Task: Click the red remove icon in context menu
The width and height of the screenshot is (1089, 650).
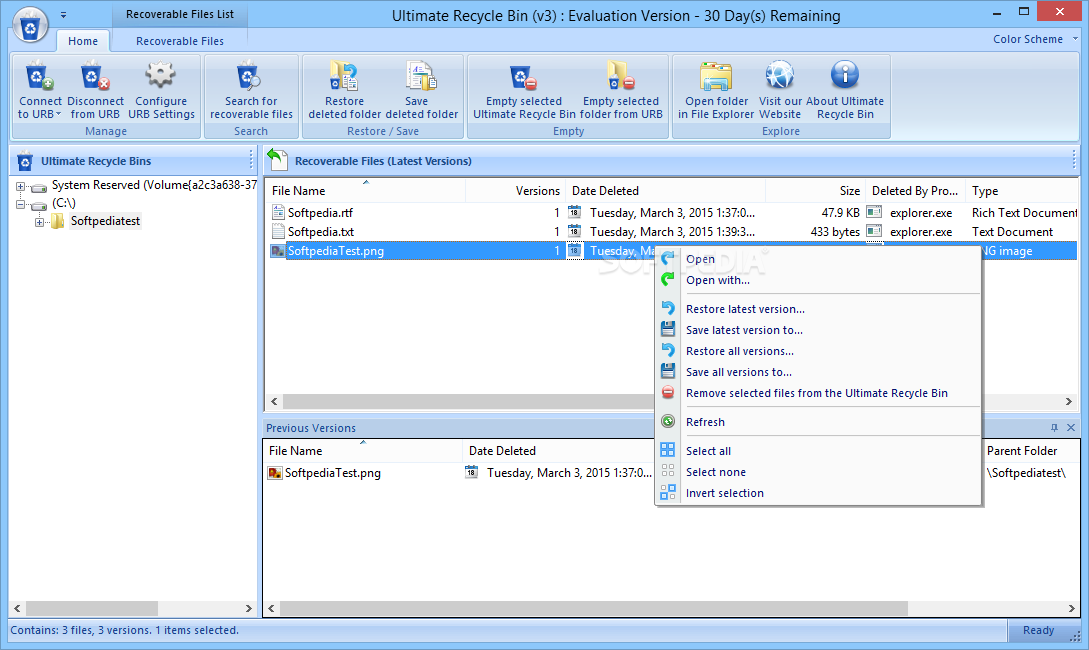Action: tap(668, 393)
